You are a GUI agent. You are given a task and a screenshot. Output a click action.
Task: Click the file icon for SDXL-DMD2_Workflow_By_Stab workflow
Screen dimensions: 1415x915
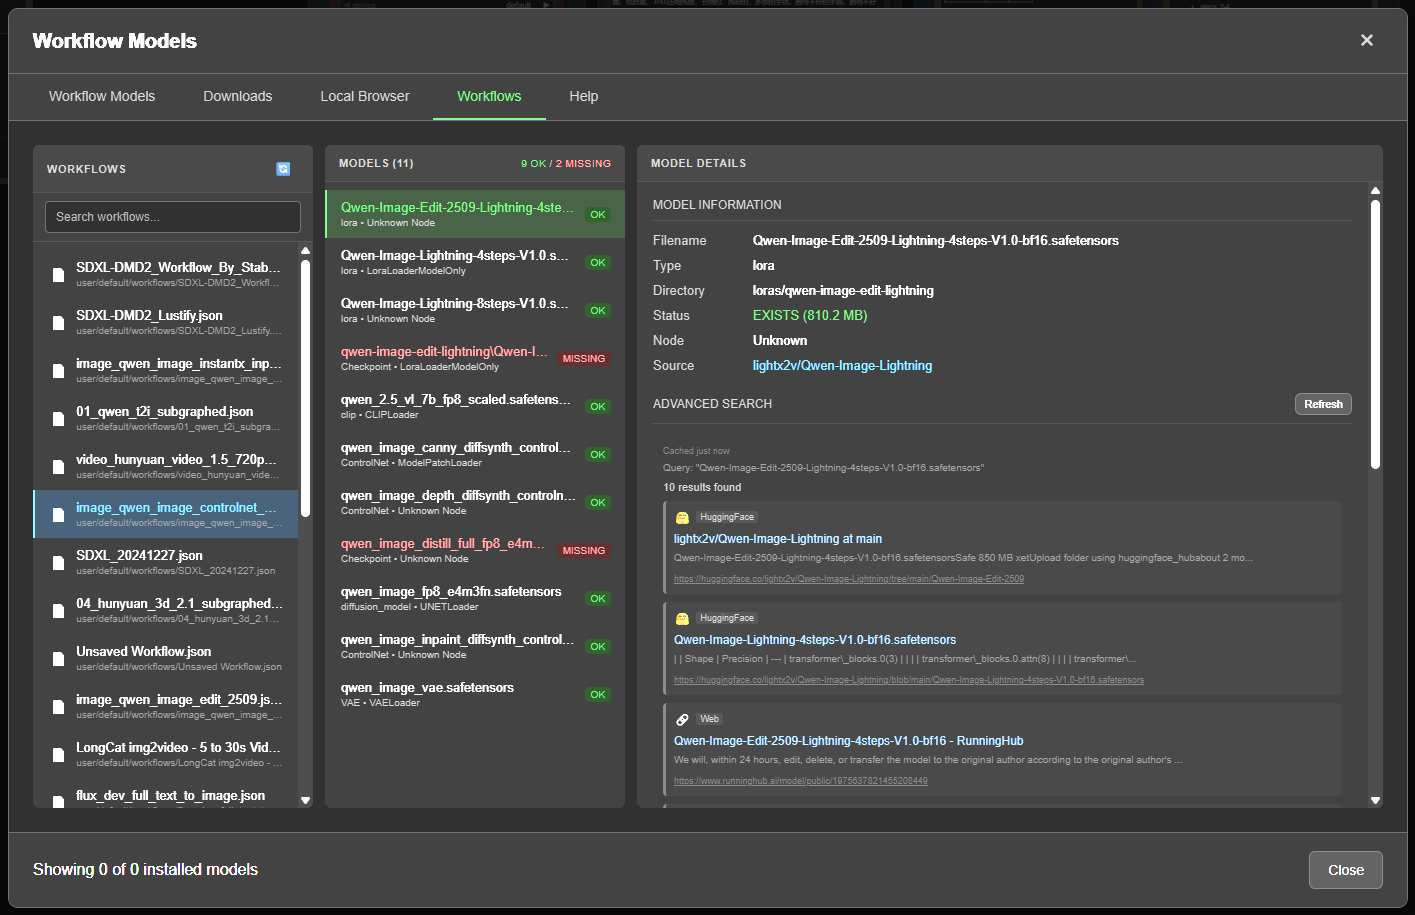pyautogui.click(x=58, y=275)
